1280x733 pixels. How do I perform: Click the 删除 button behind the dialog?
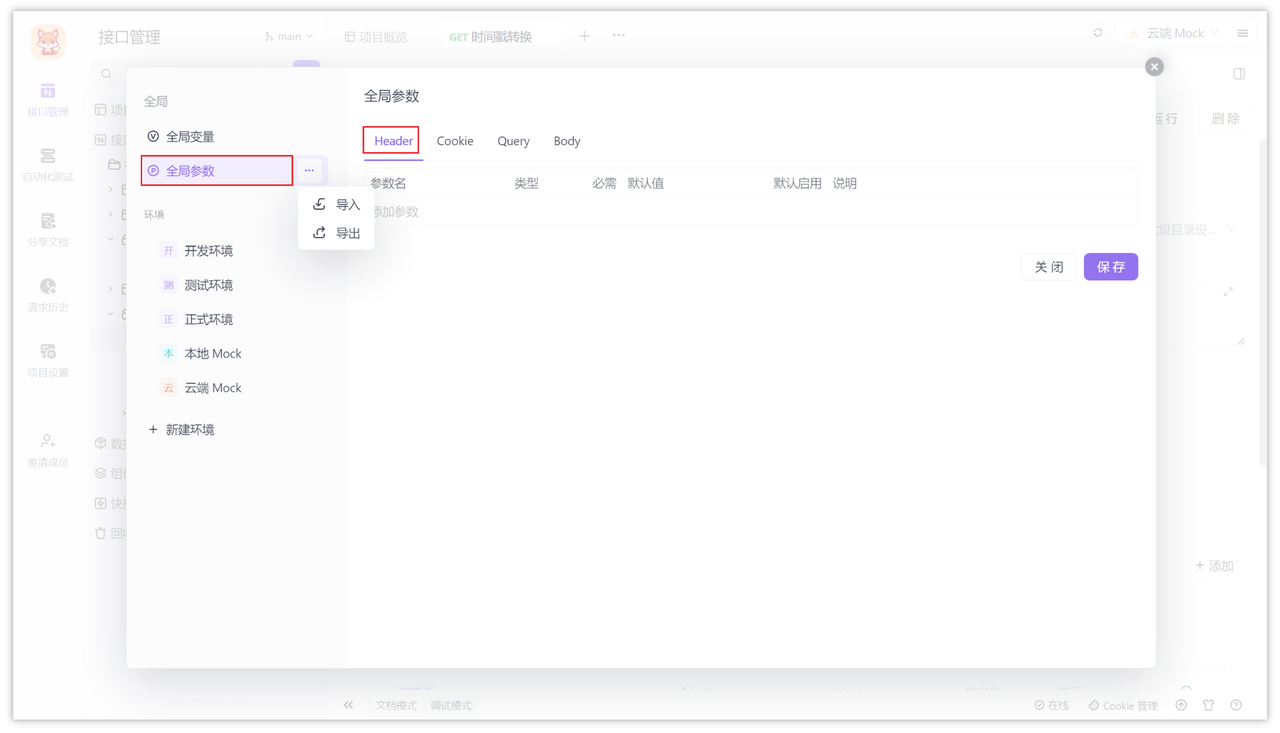point(1226,118)
